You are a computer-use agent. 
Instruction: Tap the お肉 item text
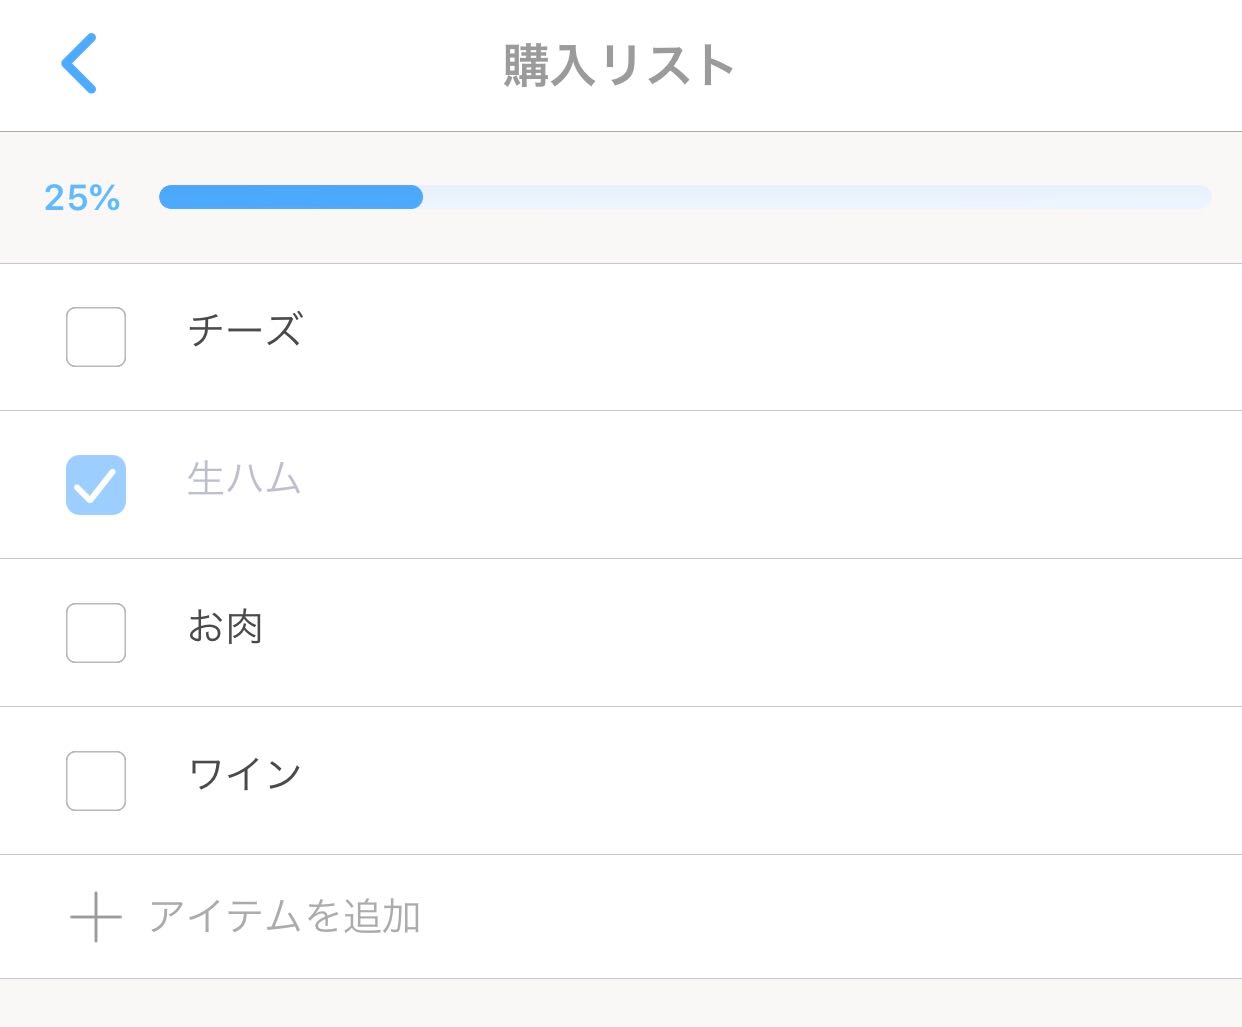[x=226, y=628]
